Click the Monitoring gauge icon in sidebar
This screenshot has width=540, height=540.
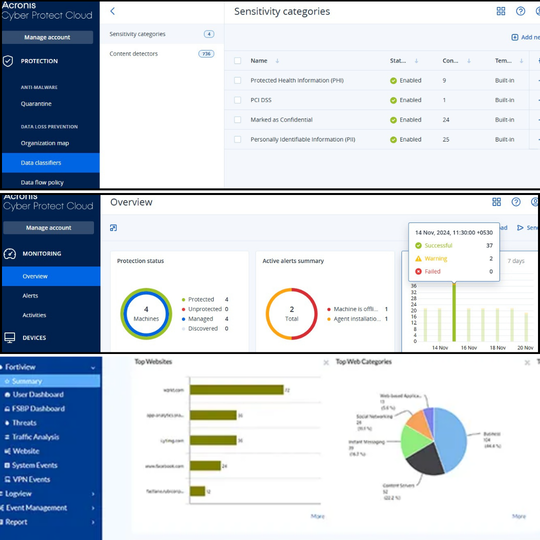[10, 254]
